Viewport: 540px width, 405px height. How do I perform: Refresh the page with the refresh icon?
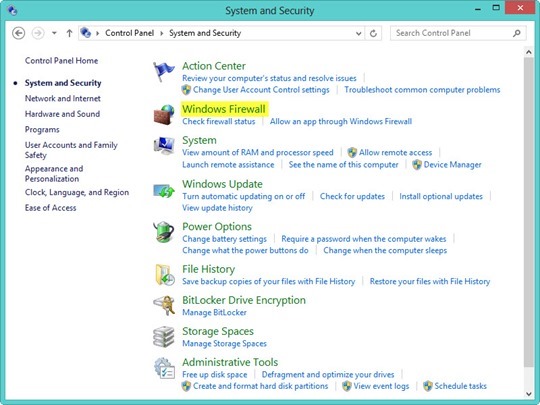coord(373,33)
